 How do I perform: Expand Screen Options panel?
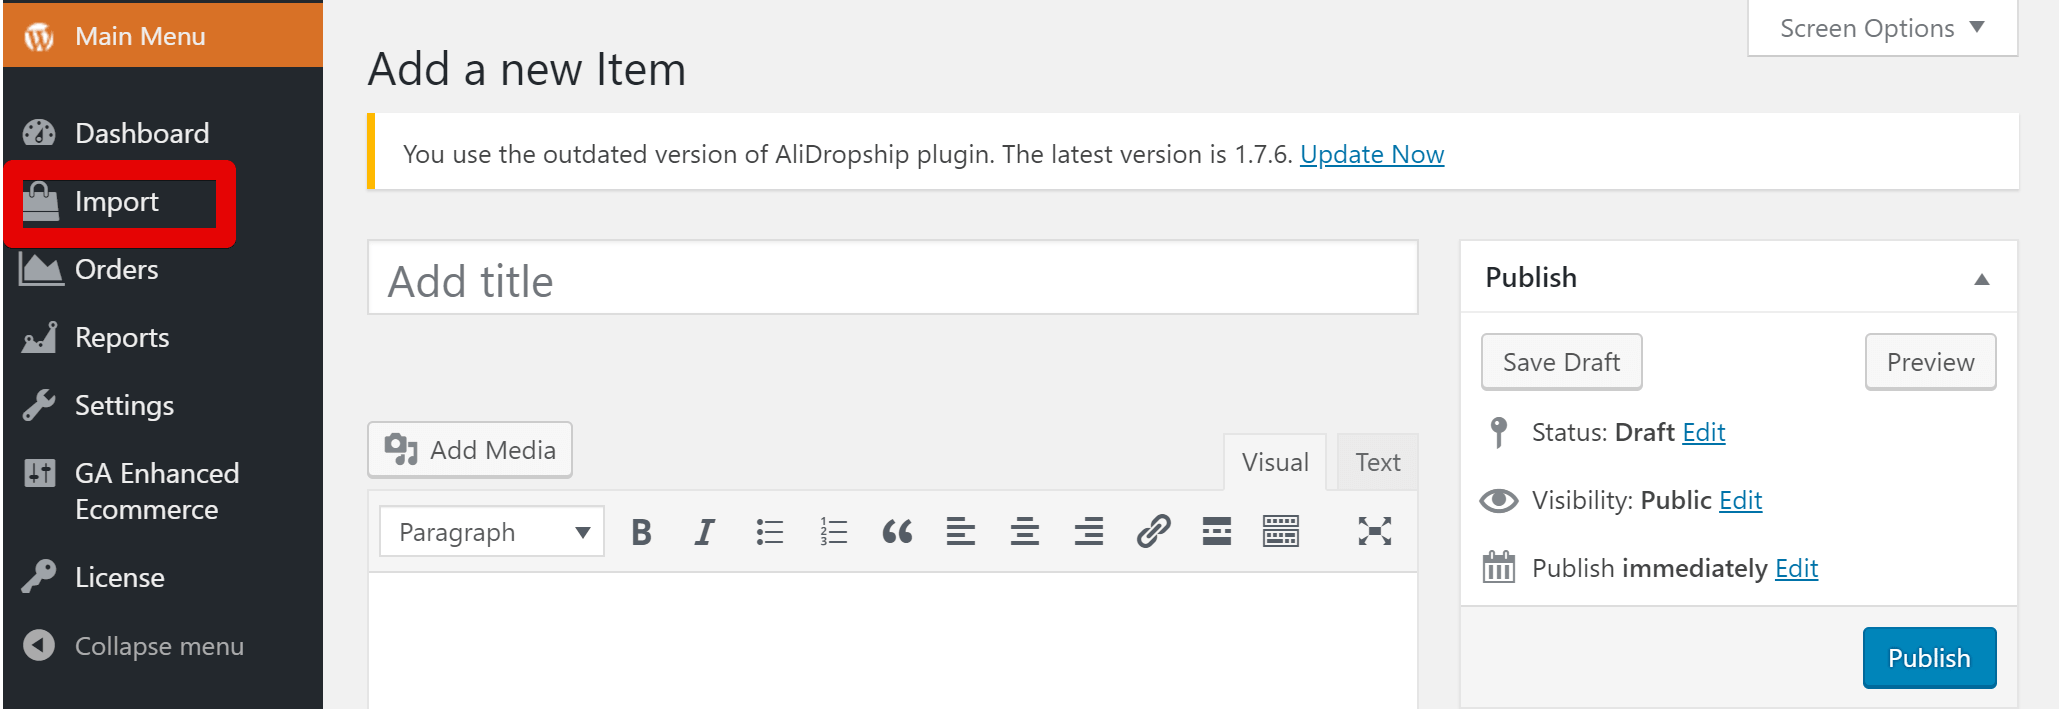(1881, 28)
